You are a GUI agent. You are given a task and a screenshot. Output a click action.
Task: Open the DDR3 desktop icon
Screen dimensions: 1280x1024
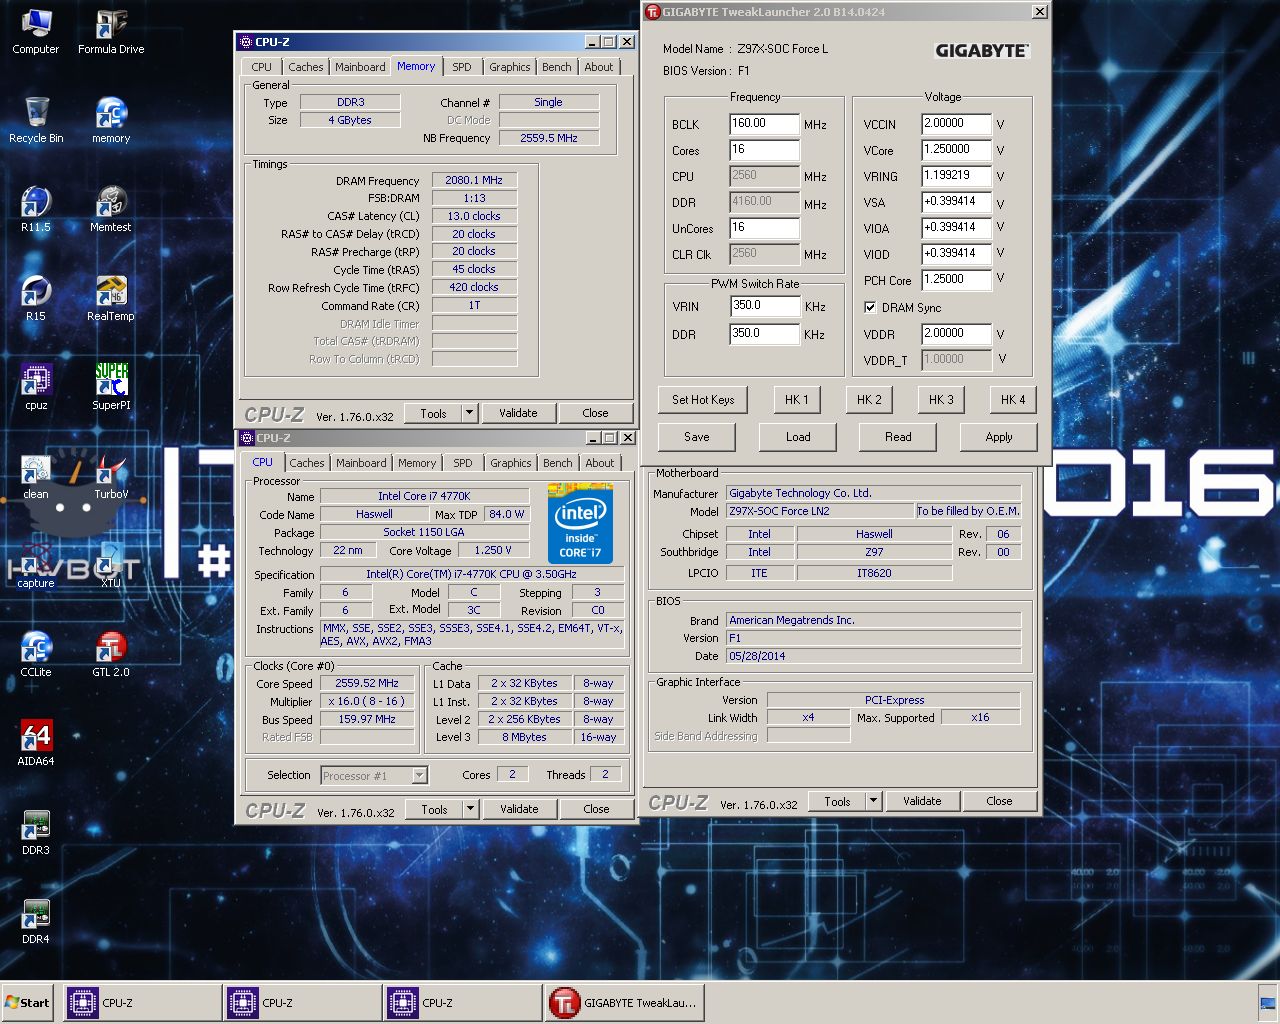(x=35, y=832)
